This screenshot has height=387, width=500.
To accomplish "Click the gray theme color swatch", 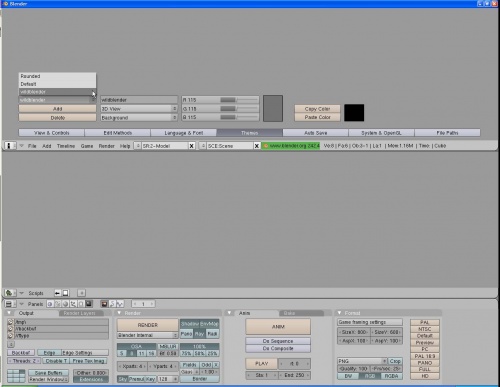I will (273, 108).
